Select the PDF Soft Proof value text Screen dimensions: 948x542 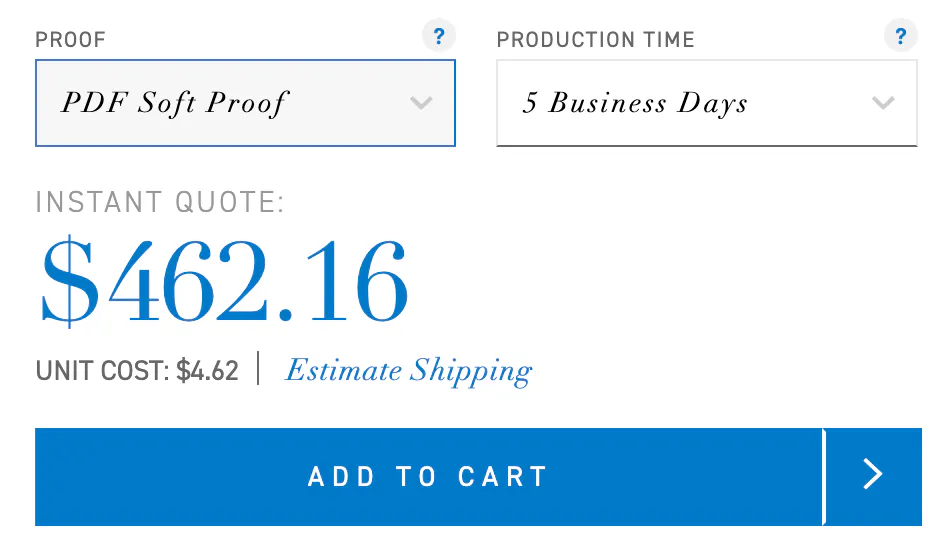[174, 103]
